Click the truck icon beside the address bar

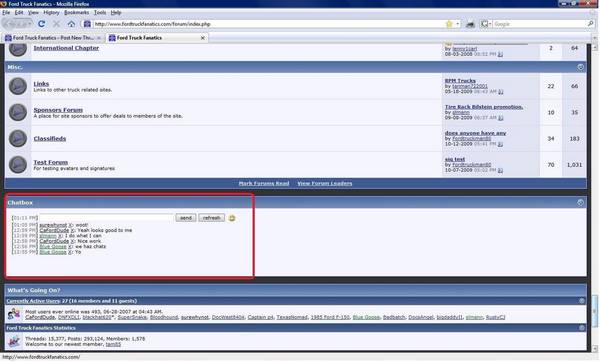point(470,24)
